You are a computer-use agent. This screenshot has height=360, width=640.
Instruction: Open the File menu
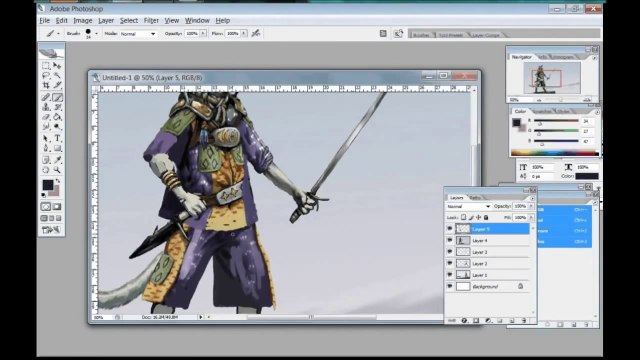[44, 20]
